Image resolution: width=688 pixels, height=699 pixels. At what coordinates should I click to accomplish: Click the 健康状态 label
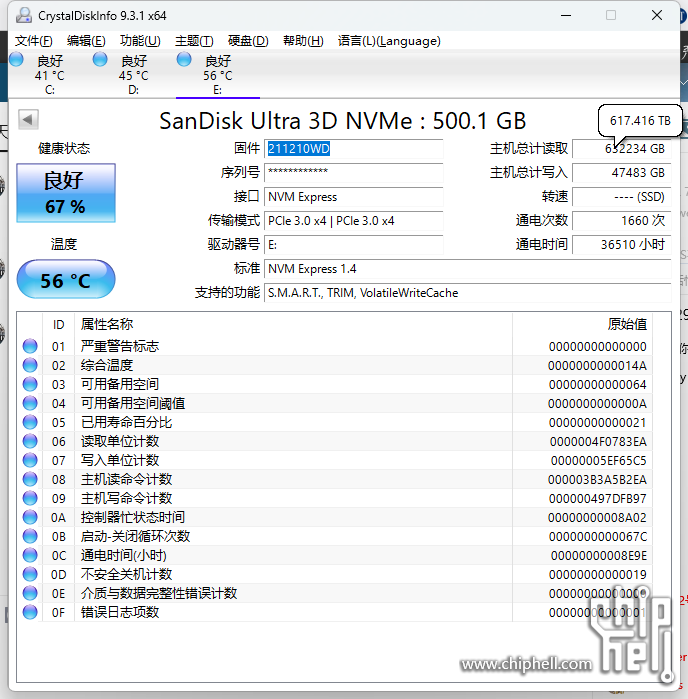point(64,148)
